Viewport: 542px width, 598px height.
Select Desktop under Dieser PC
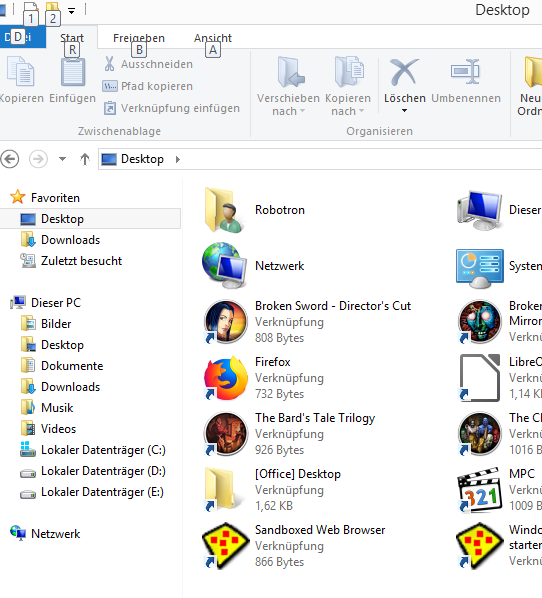(62, 344)
